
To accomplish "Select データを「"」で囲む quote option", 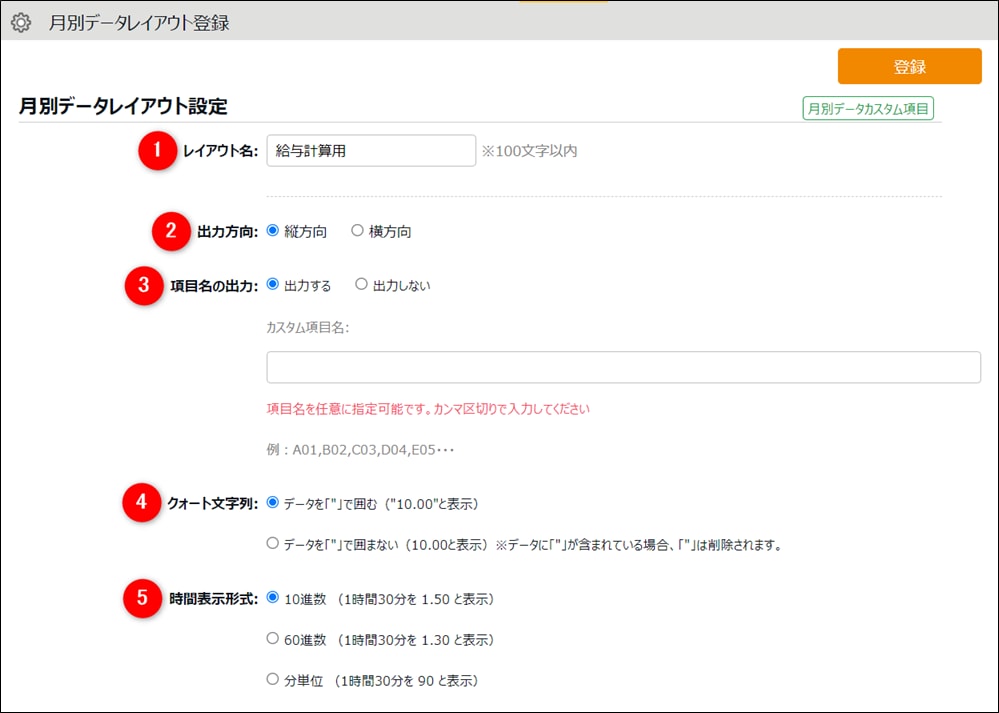I will tap(273, 503).
